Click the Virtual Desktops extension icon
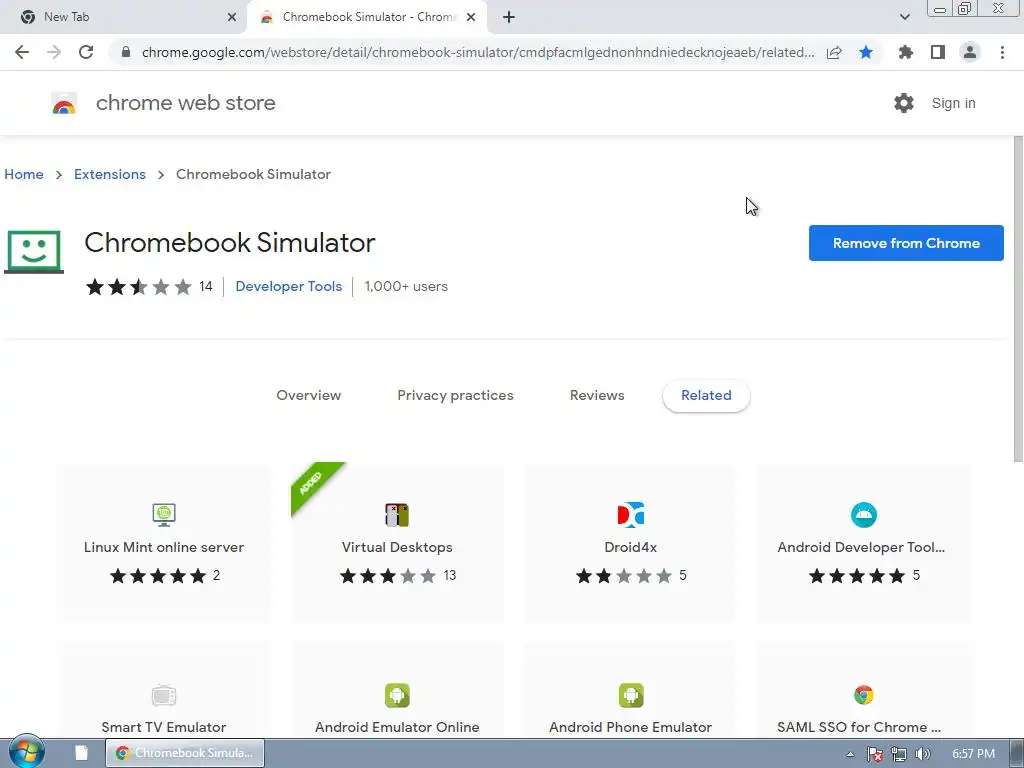 [x=397, y=515]
